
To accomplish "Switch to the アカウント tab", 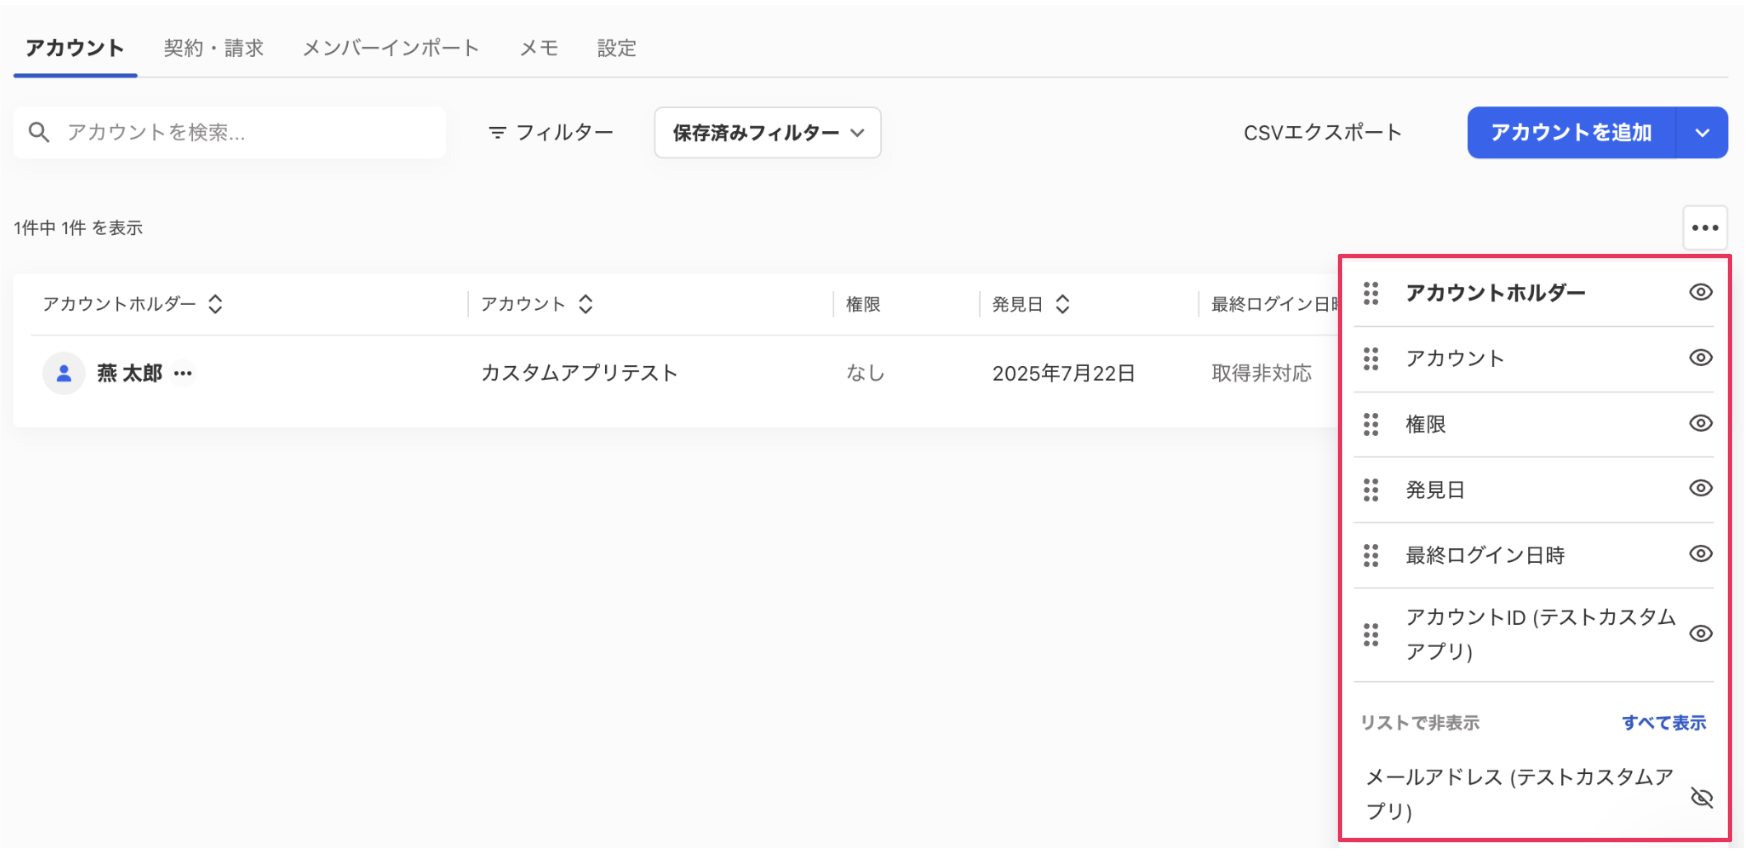I will (75, 48).
